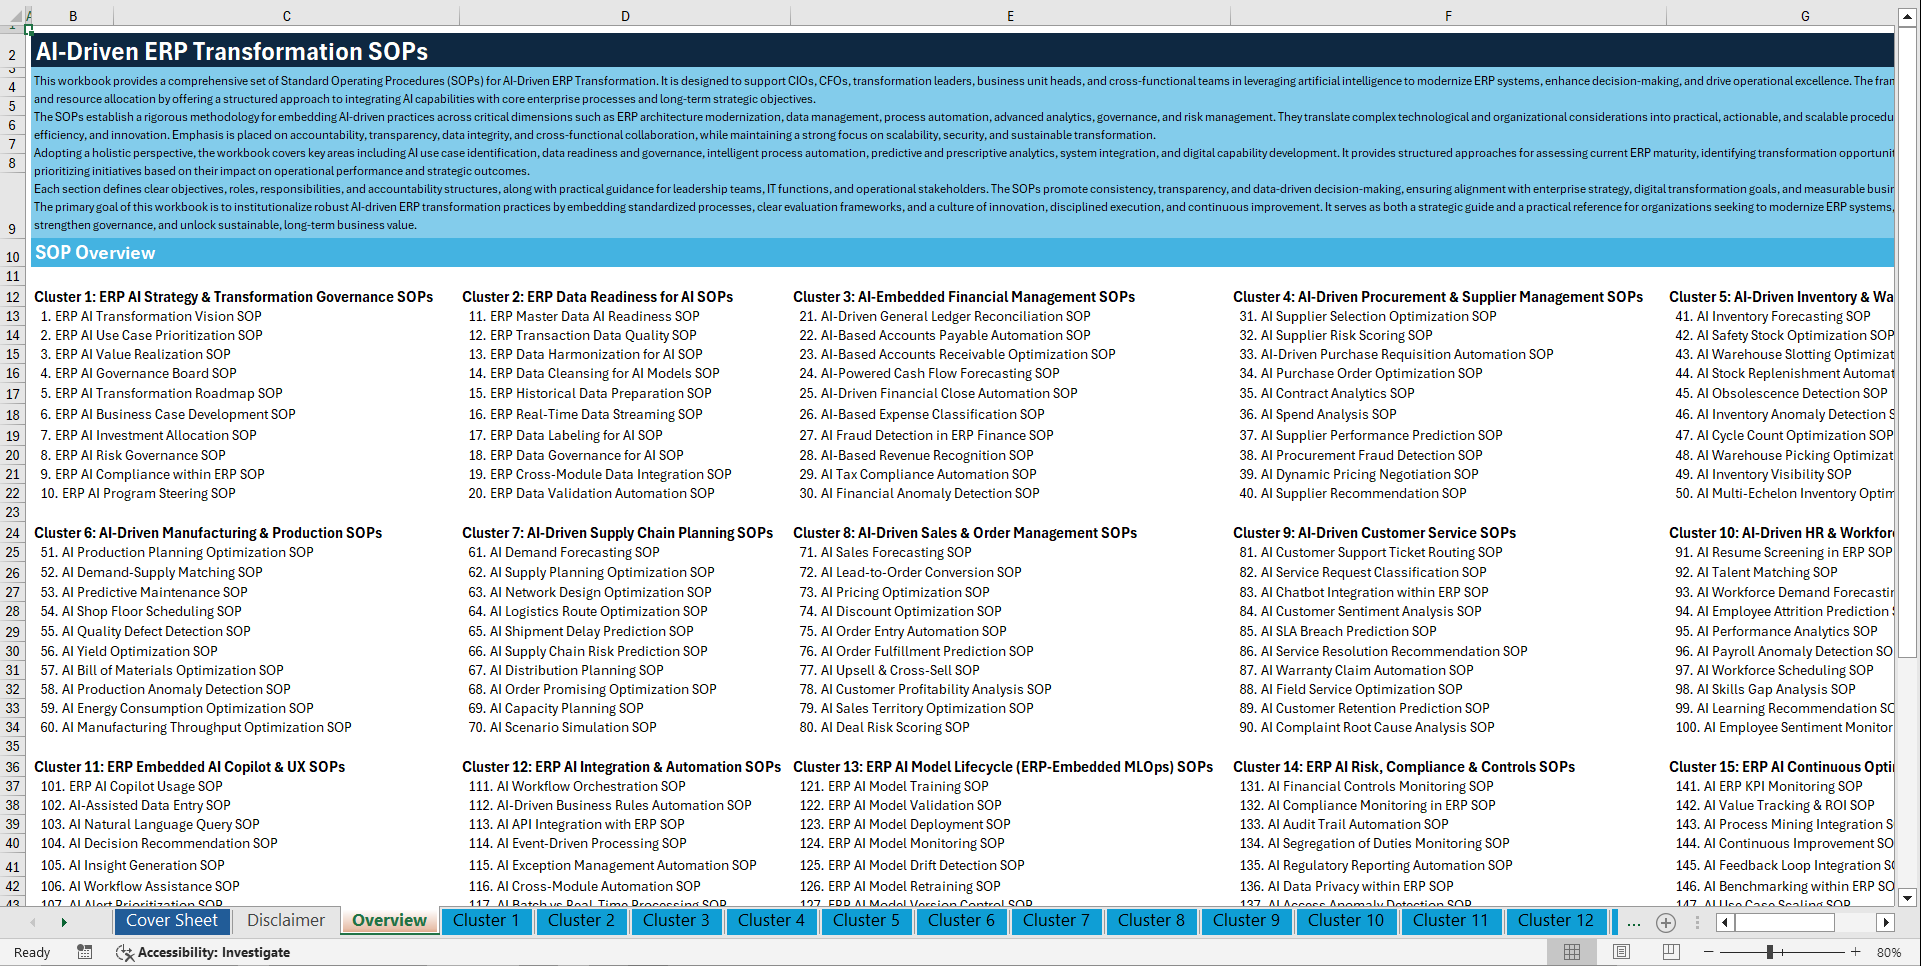This screenshot has width=1921, height=966.
Task: Click 'AI Workflow Orchestration SOP' cell
Action: (x=577, y=786)
